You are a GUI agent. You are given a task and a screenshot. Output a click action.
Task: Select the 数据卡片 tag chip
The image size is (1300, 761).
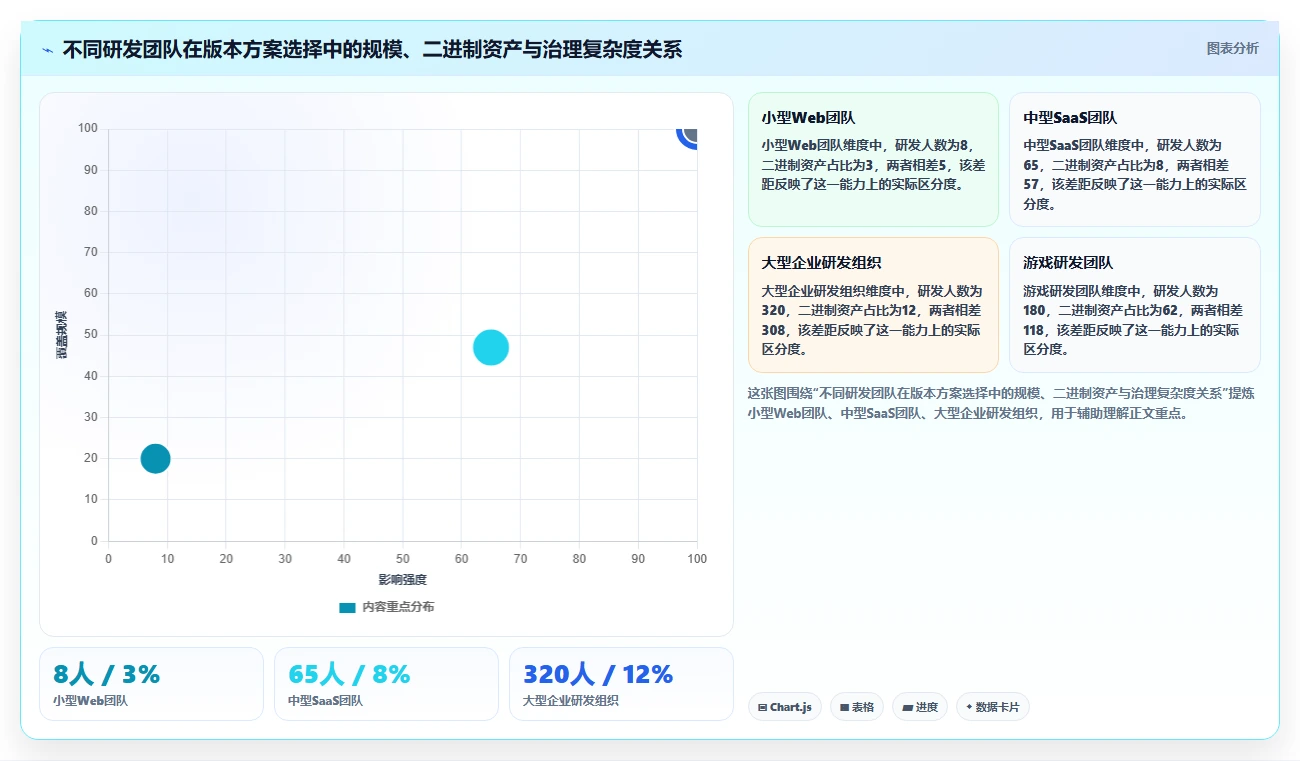click(x=993, y=707)
